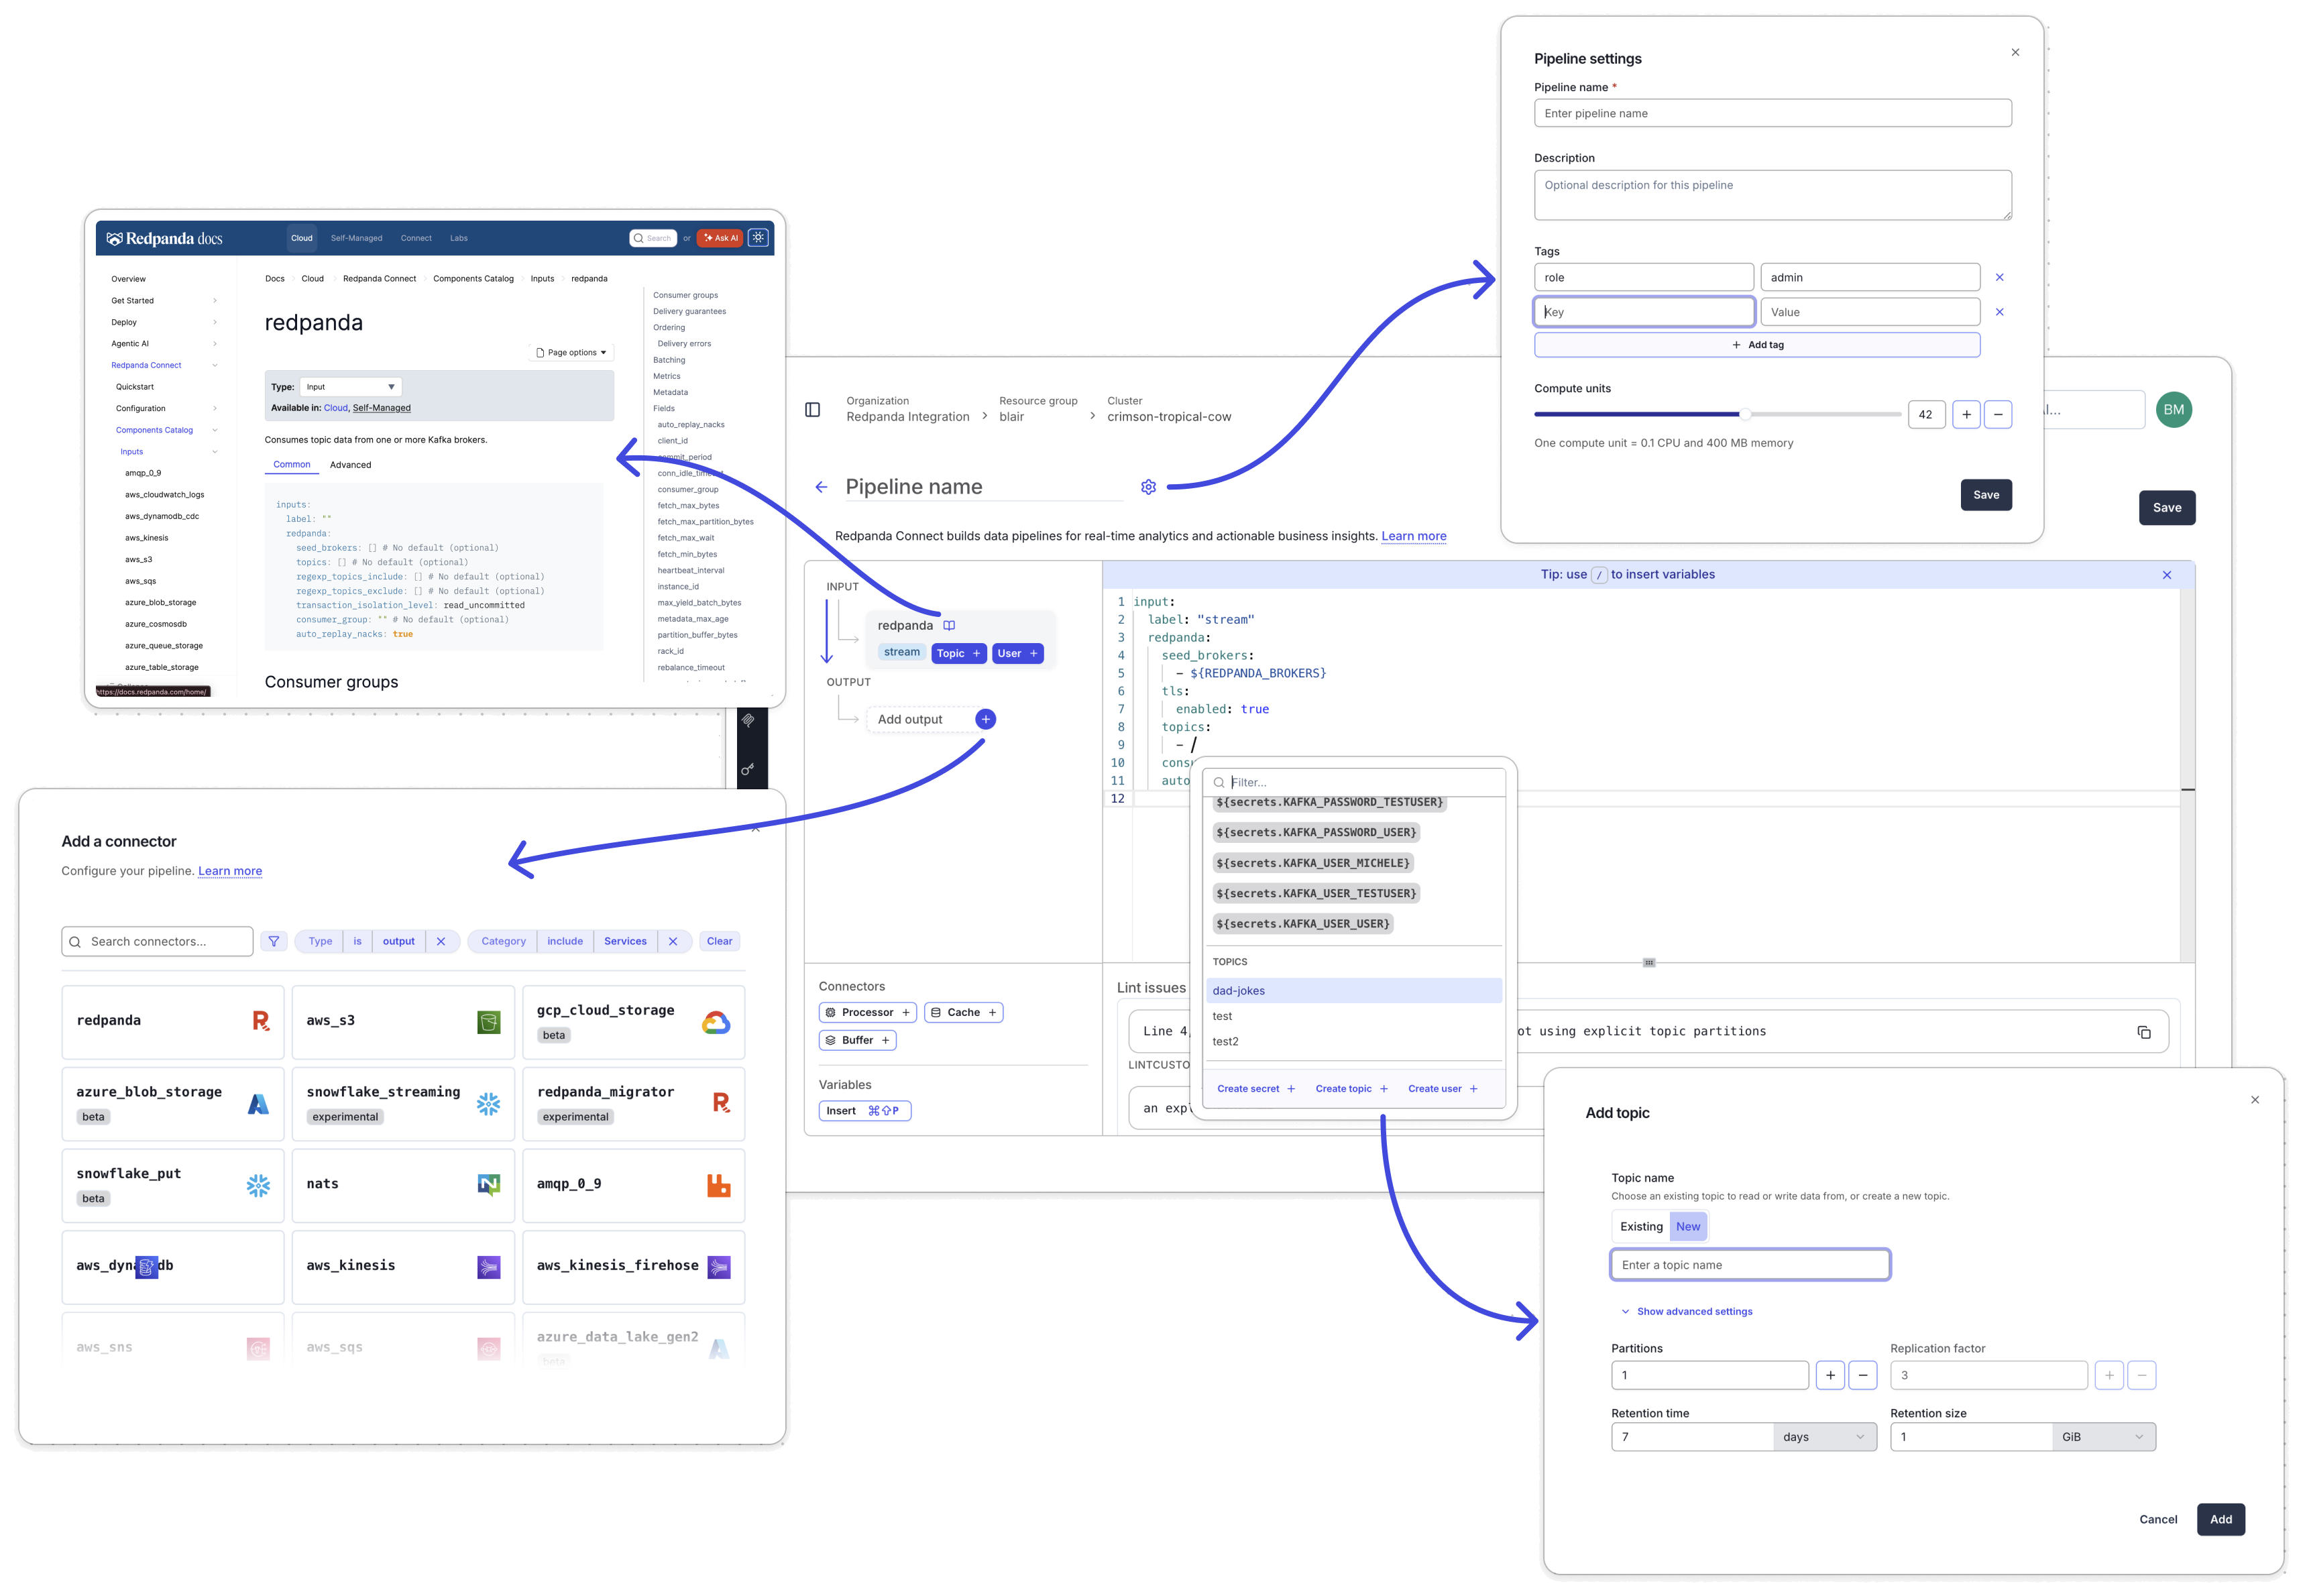Open pipeline settings using the gear icon
This screenshot has height=1596, width=2303.
tap(1148, 487)
